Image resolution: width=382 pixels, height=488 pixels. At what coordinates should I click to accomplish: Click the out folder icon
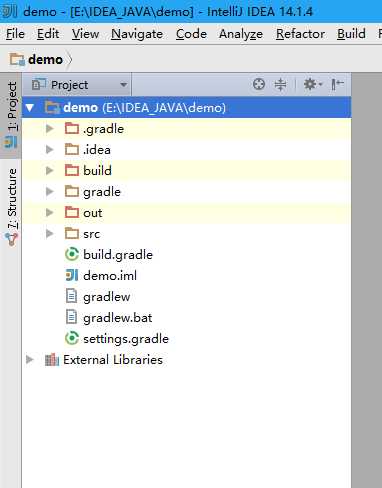point(72,212)
